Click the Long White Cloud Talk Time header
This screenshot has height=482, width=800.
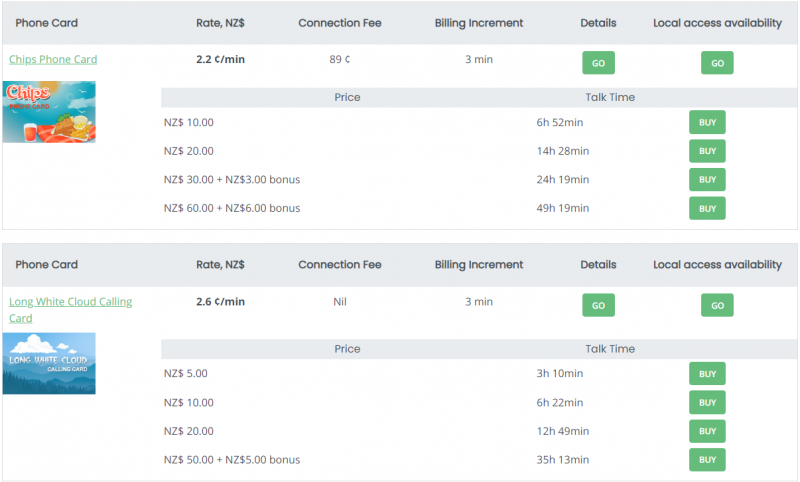[610, 349]
